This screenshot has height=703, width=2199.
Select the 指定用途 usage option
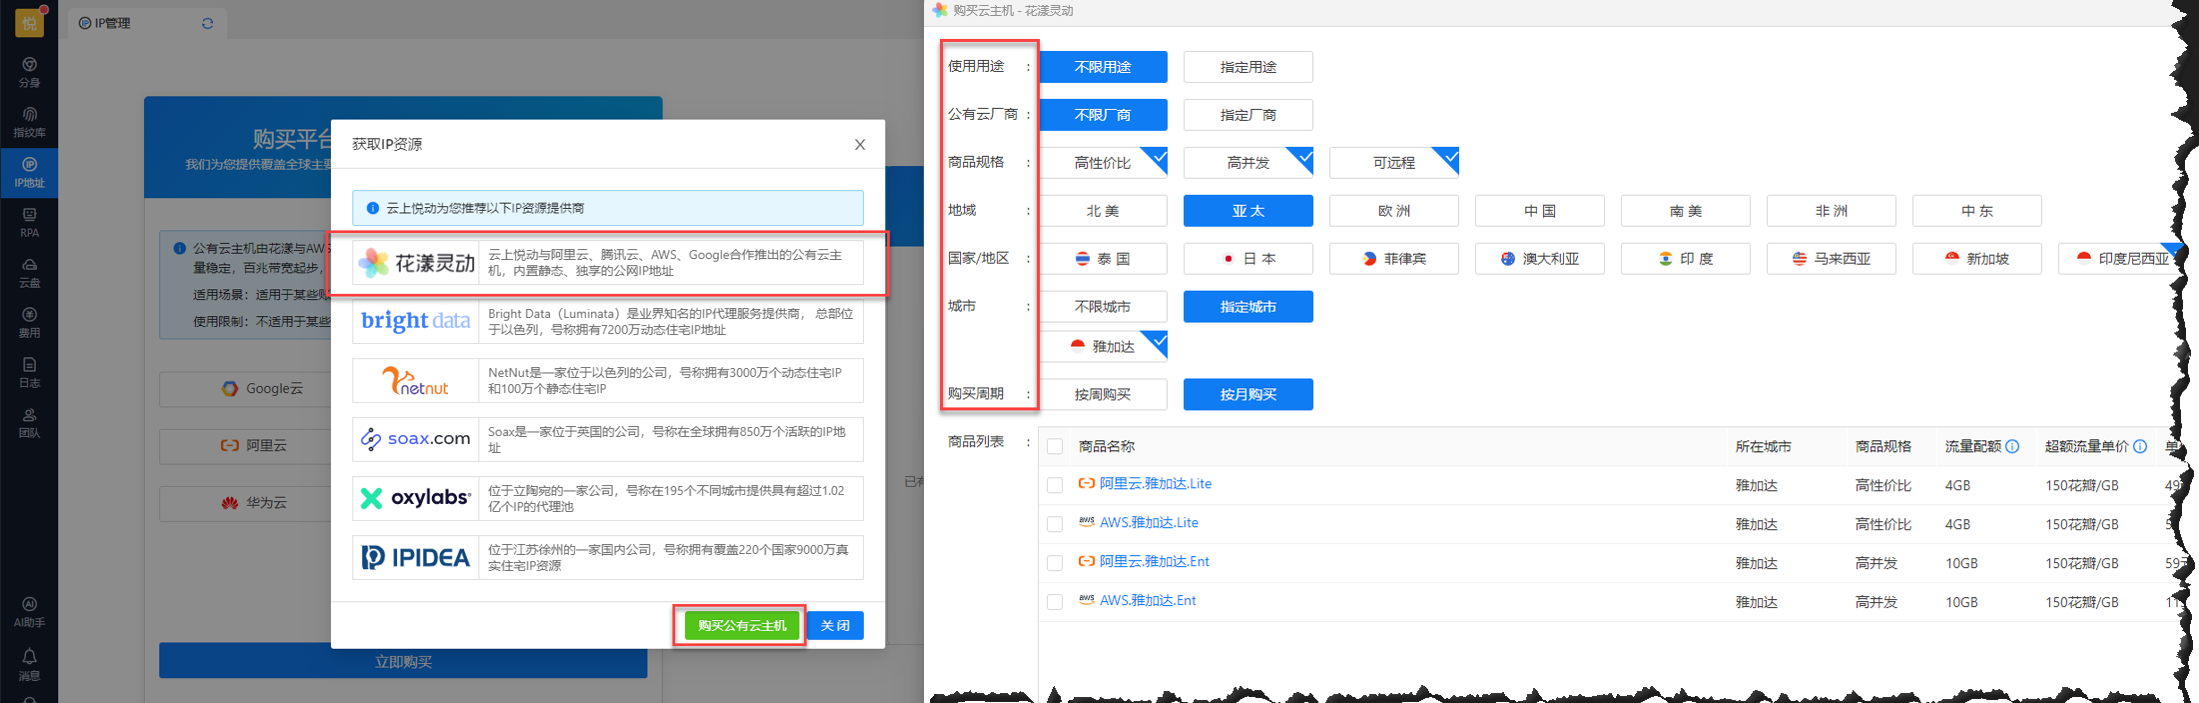pos(1248,67)
